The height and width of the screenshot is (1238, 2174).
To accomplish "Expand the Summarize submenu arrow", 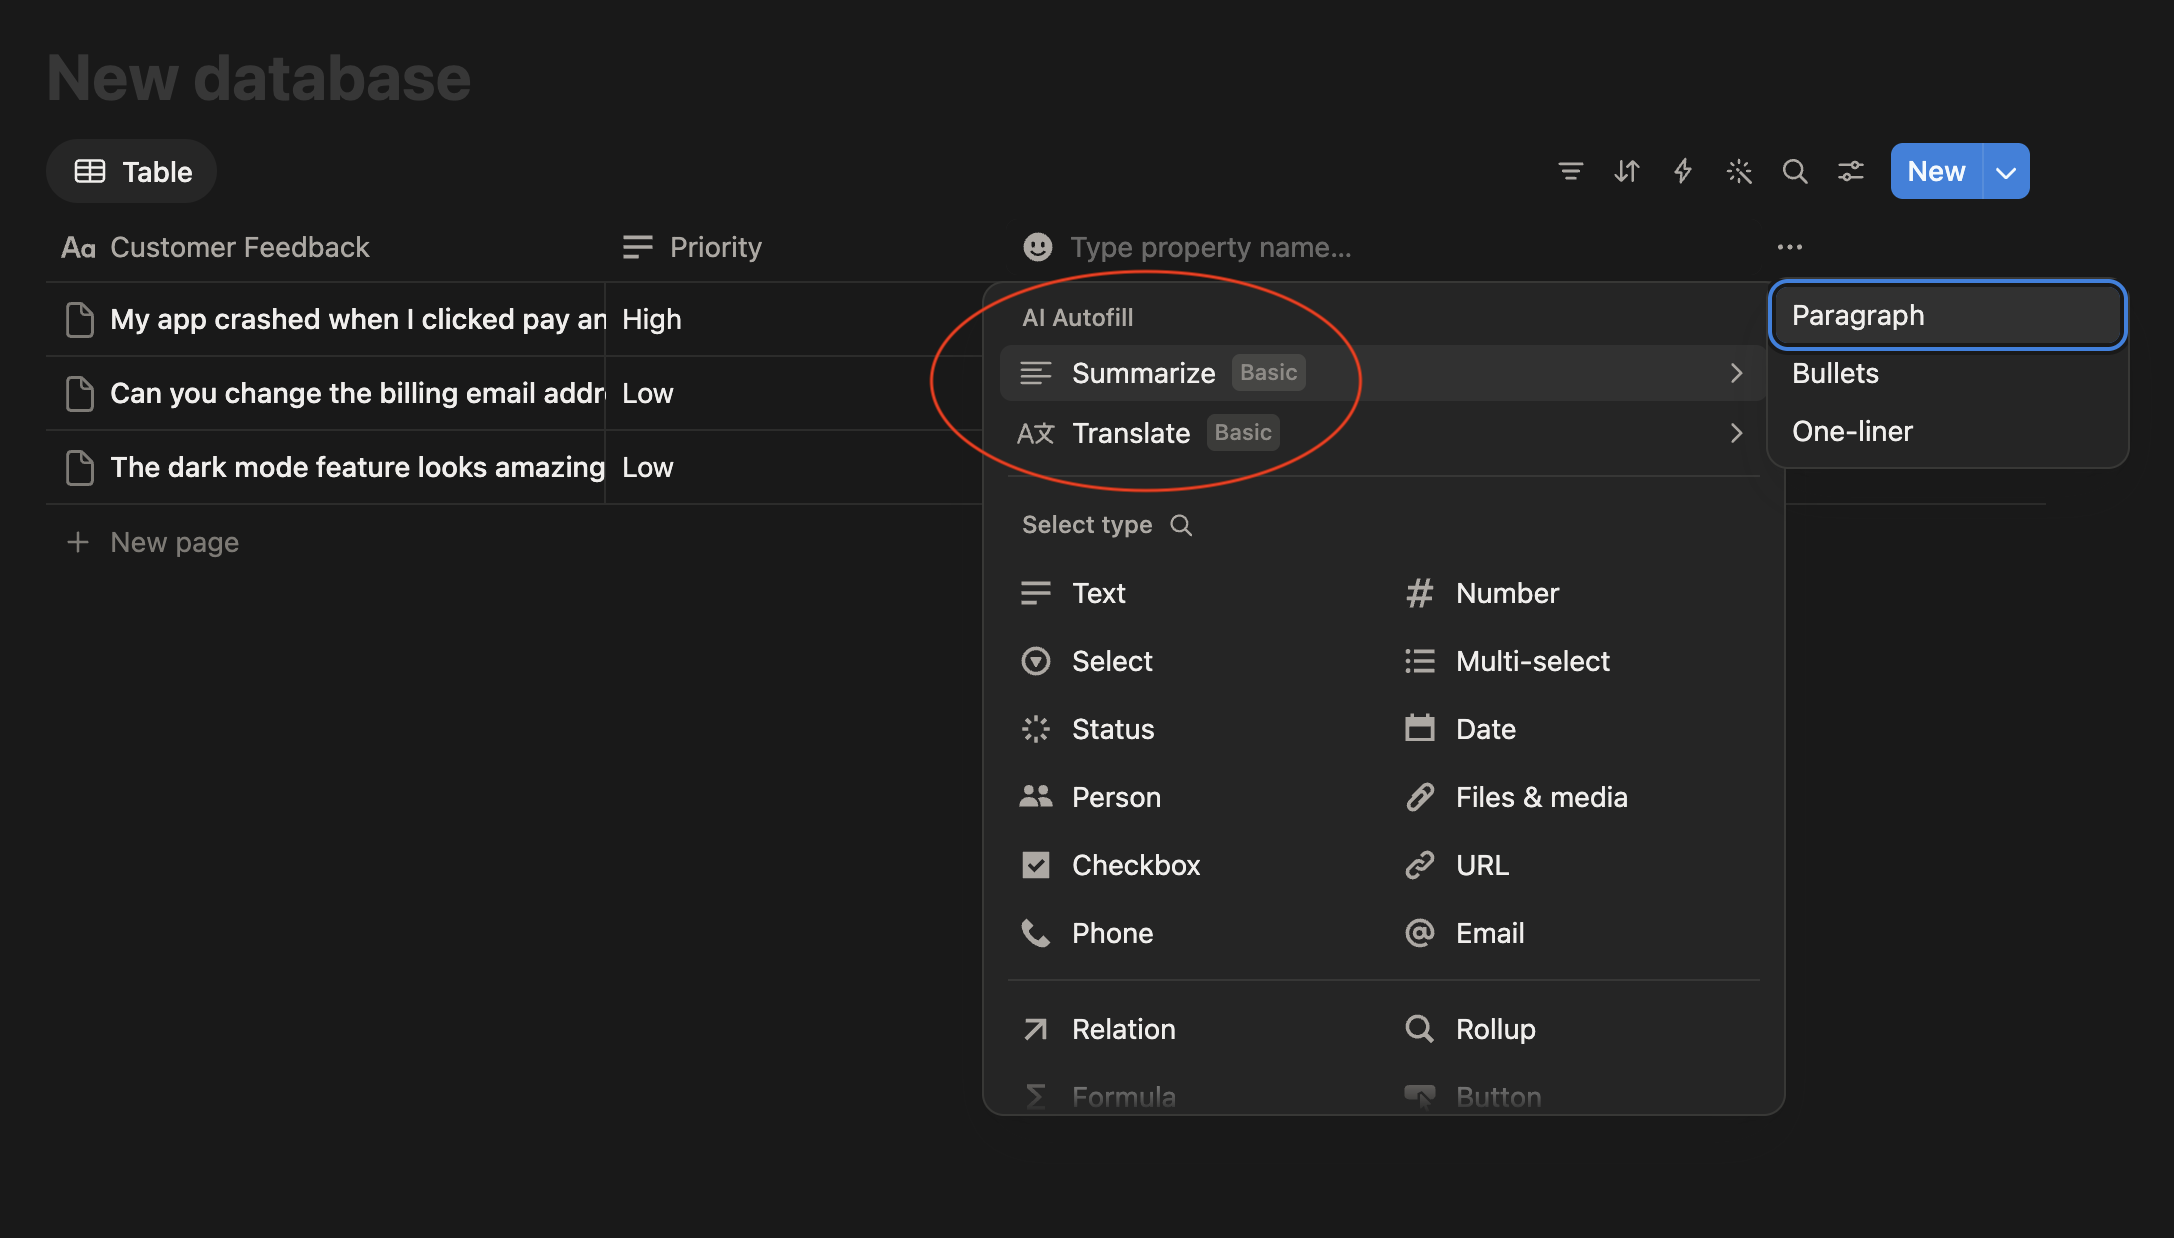I will (x=1737, y=373).
